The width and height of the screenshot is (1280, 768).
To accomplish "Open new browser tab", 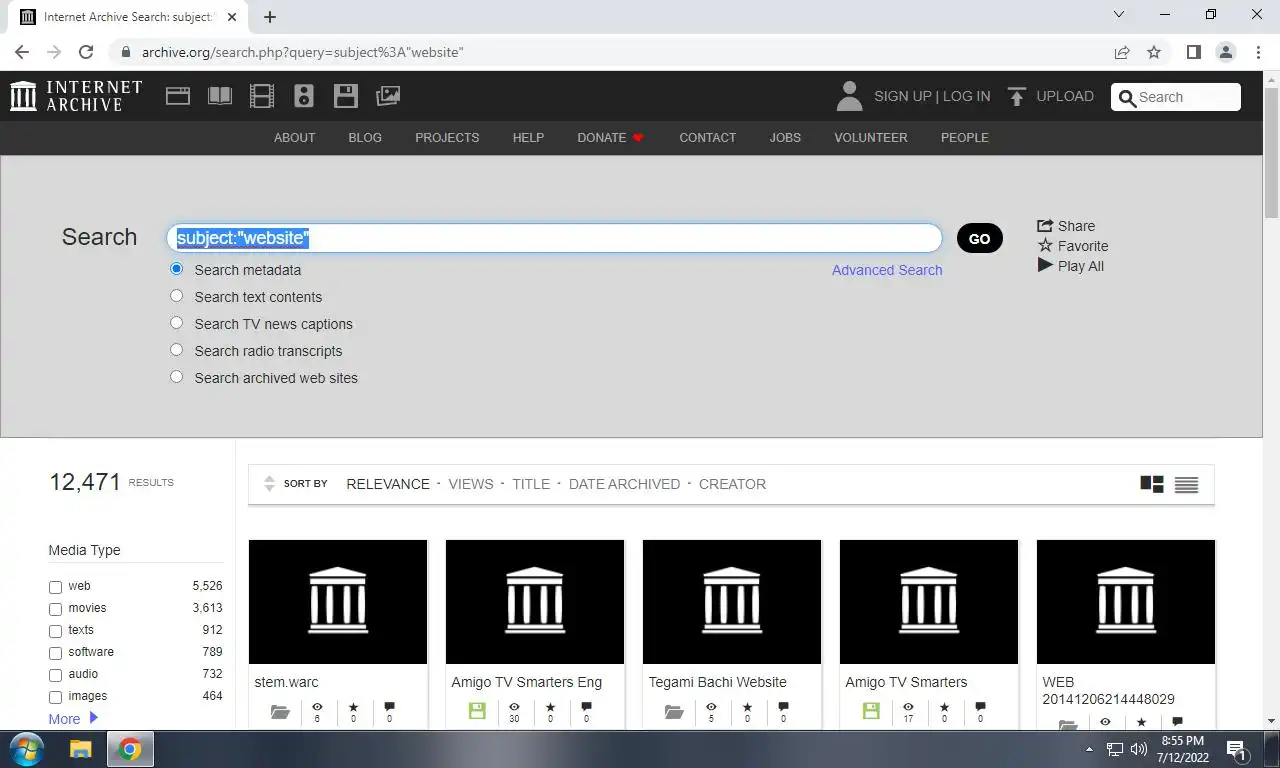I will pos(270,16).
